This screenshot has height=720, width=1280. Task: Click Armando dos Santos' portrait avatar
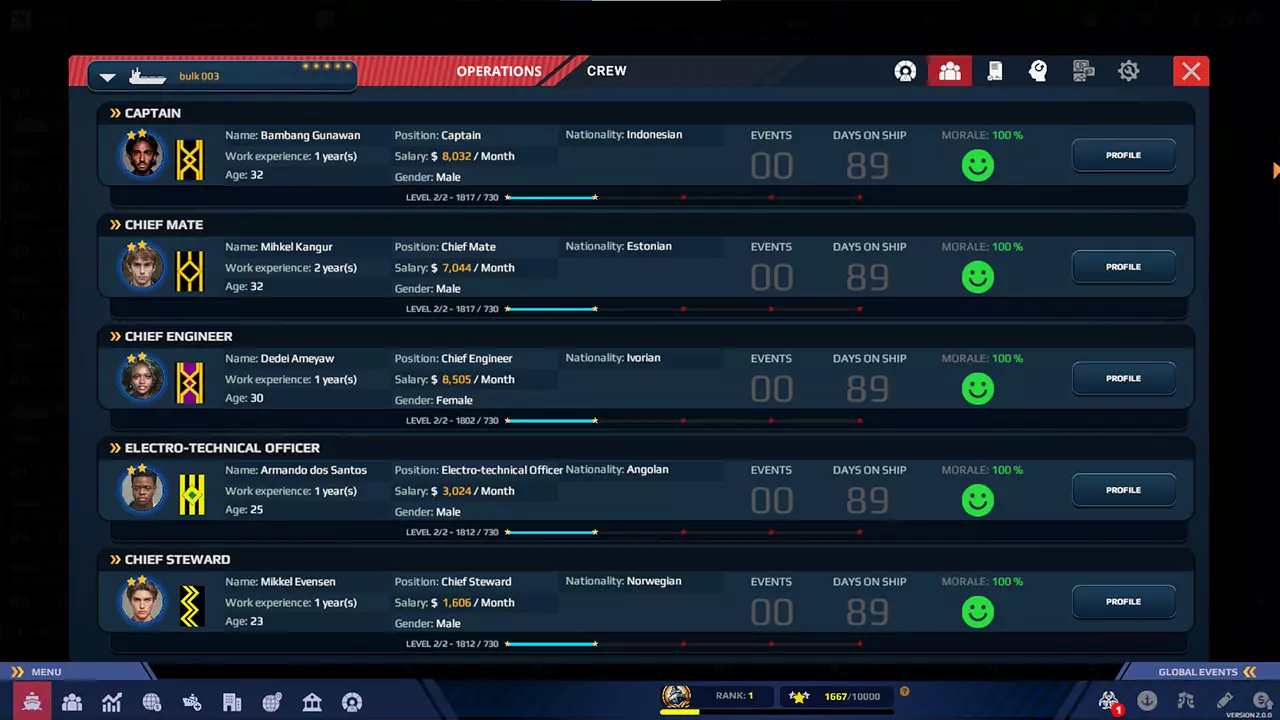(x=142, y=491)
